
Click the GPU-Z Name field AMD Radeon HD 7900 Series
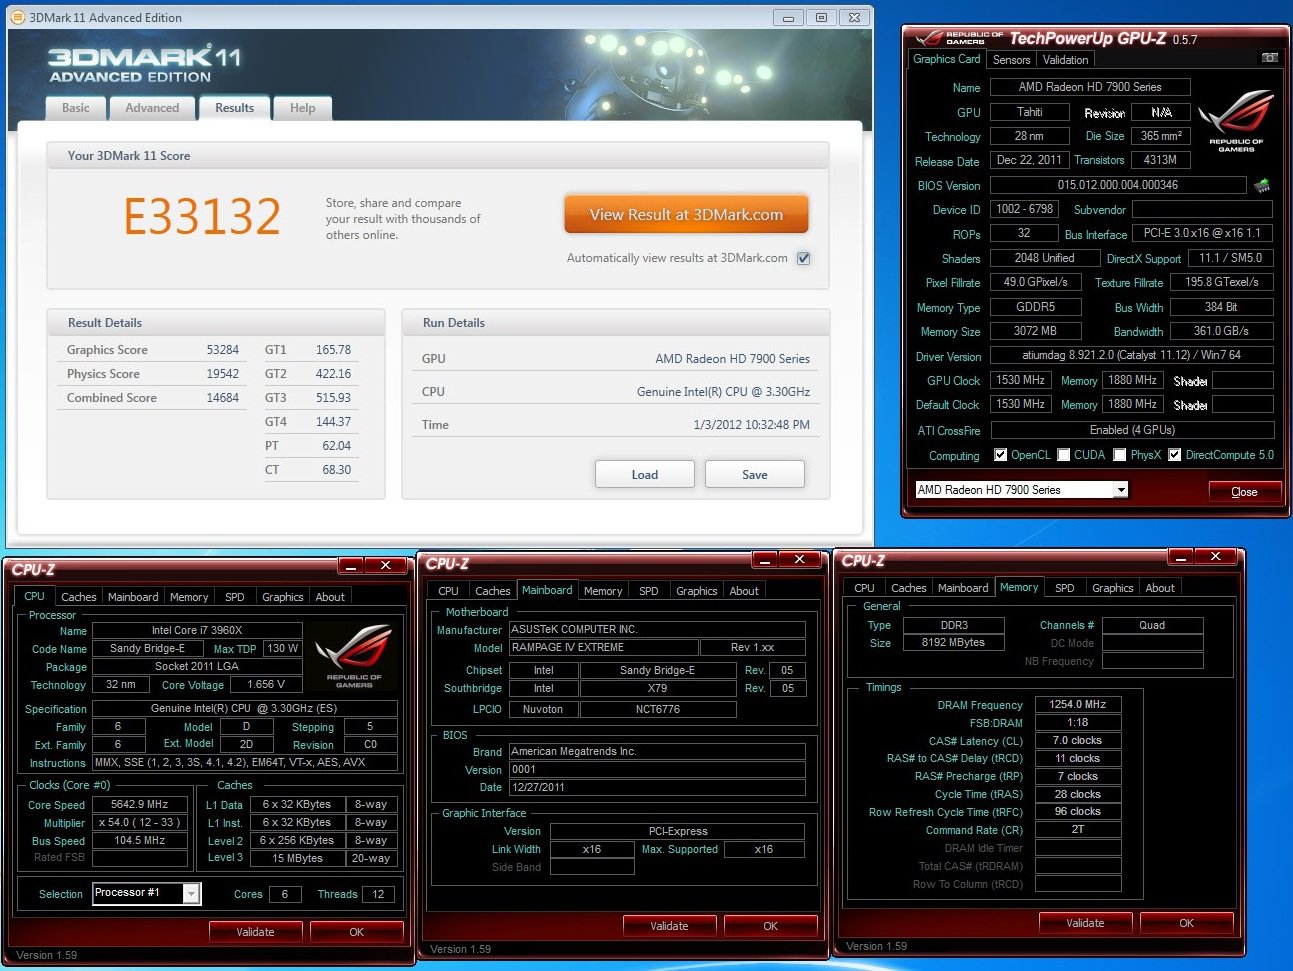pyautogui.click(x=1090, y=87)
